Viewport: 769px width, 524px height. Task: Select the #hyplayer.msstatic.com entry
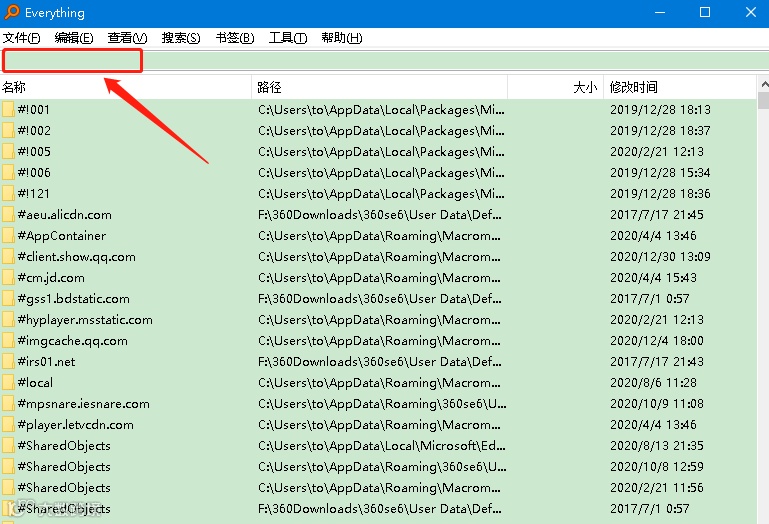point(85,319)
